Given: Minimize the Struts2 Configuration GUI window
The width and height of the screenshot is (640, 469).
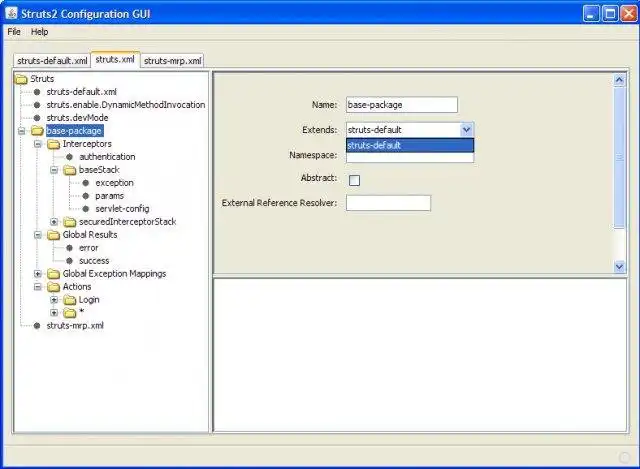Looking at the screenshot, I should pyautogui.click(x=591, y=14).
